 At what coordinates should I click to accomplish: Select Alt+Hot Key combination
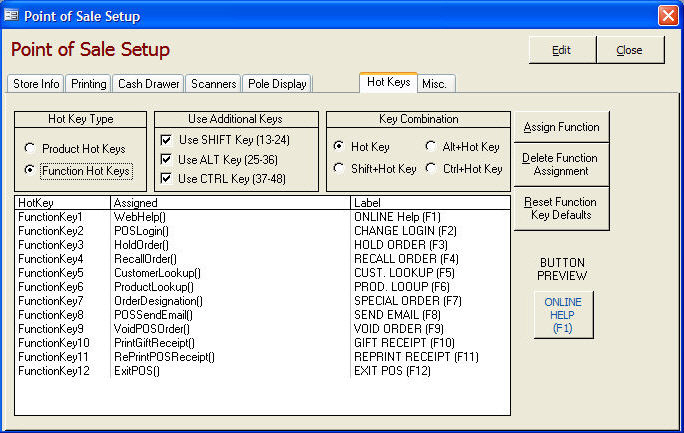tap(431, 147)
